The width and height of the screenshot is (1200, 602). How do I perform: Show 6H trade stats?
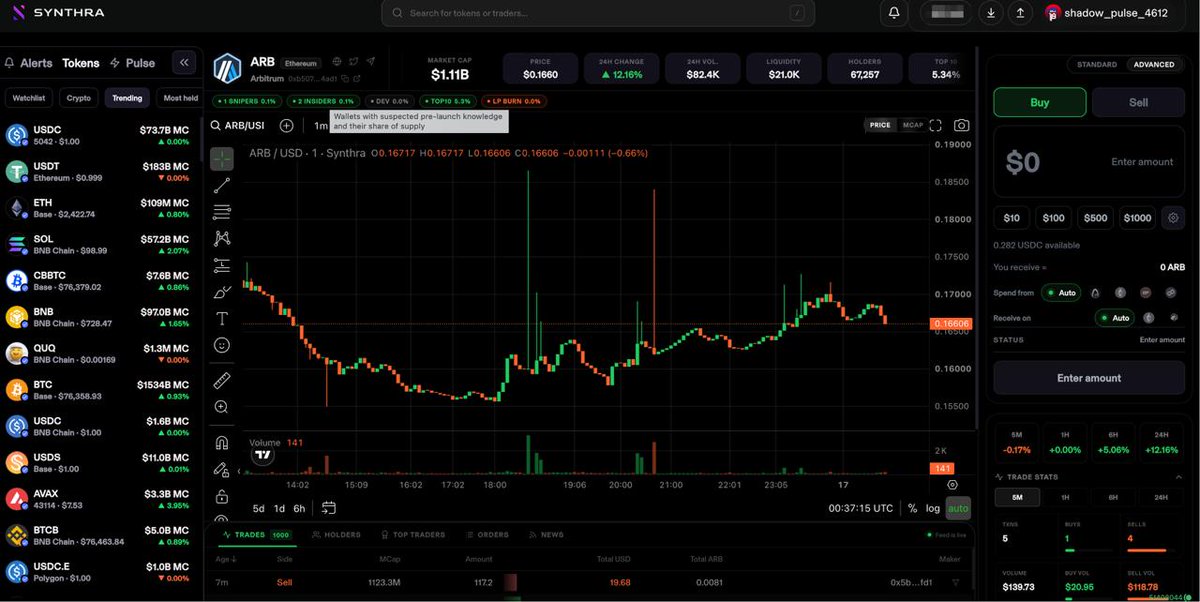click(x=1113, y=497)
